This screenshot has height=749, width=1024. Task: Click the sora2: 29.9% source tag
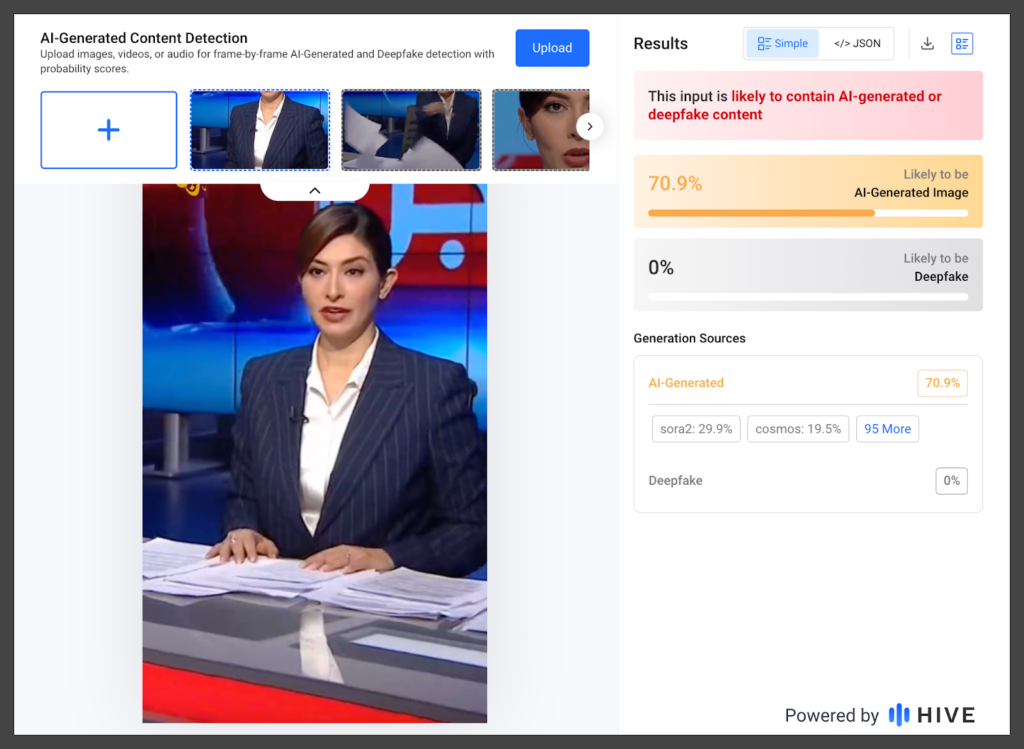[x=696, y=429]
